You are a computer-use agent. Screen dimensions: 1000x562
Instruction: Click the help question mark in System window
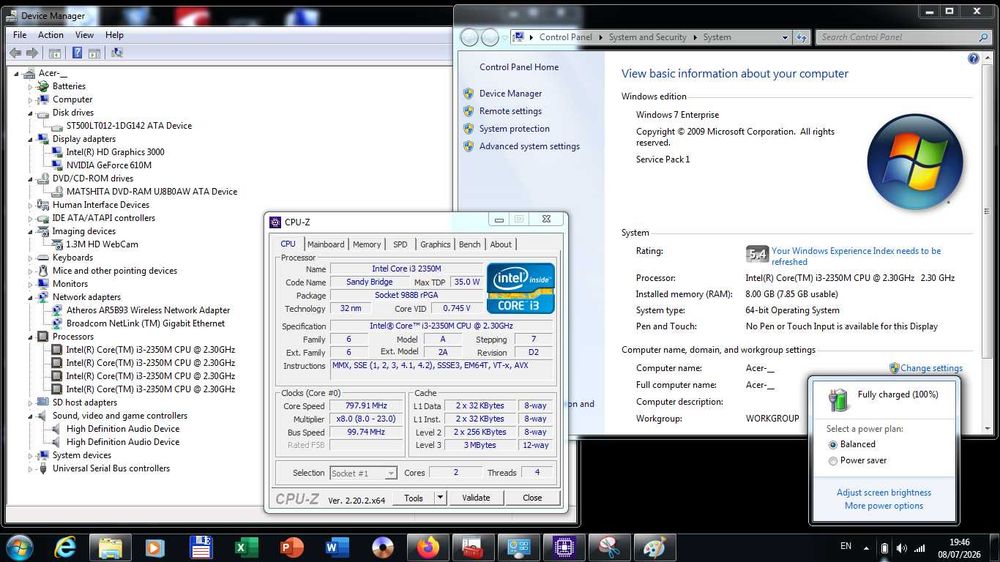[973, 59]
